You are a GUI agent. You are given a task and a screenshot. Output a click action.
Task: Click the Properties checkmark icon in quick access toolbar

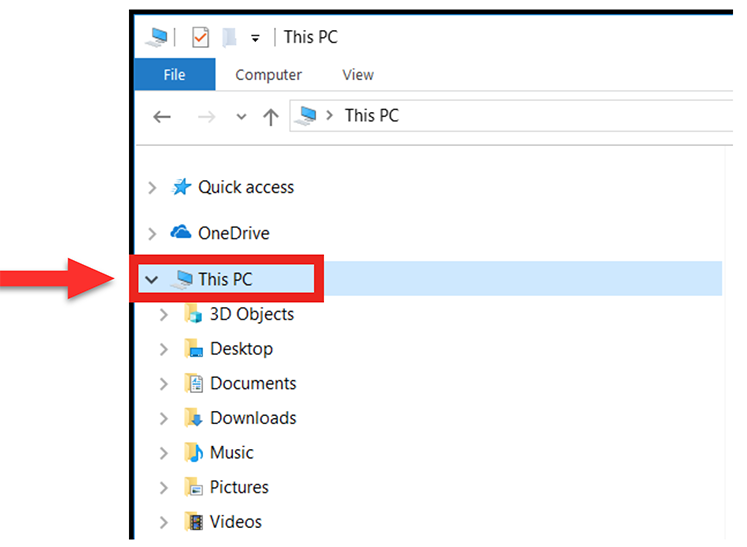[x=201, y=37]
